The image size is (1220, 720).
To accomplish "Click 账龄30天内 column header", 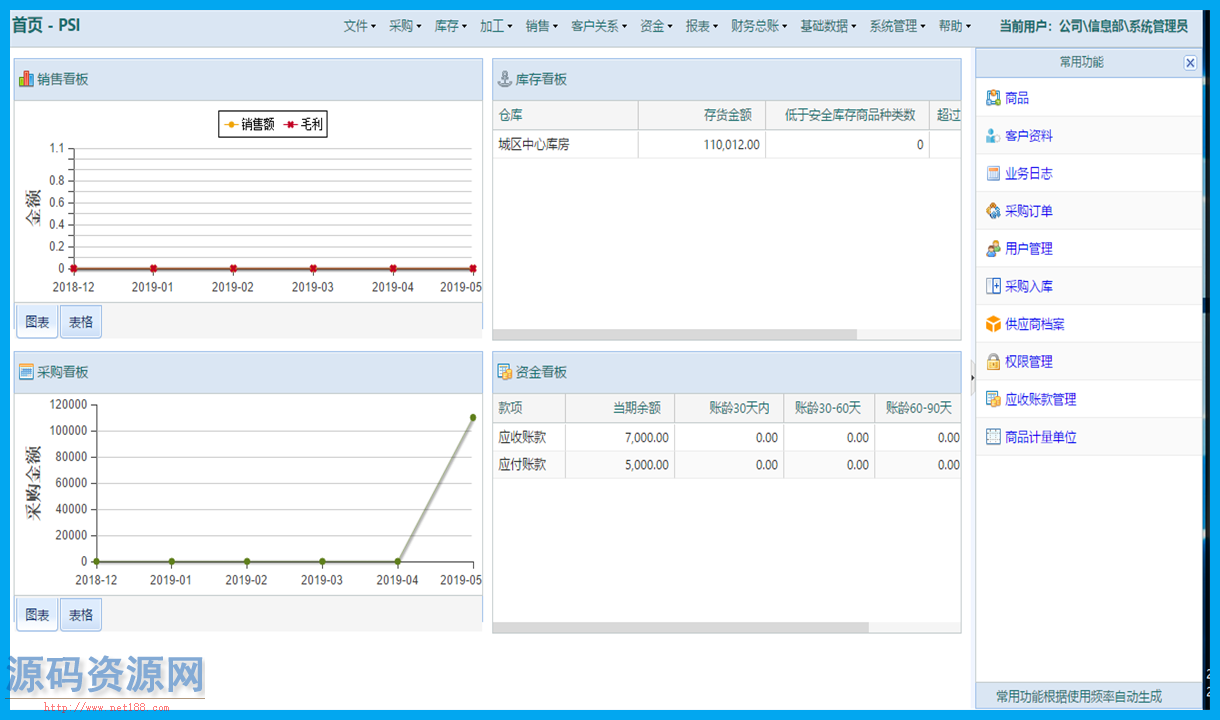I will 729,408.
